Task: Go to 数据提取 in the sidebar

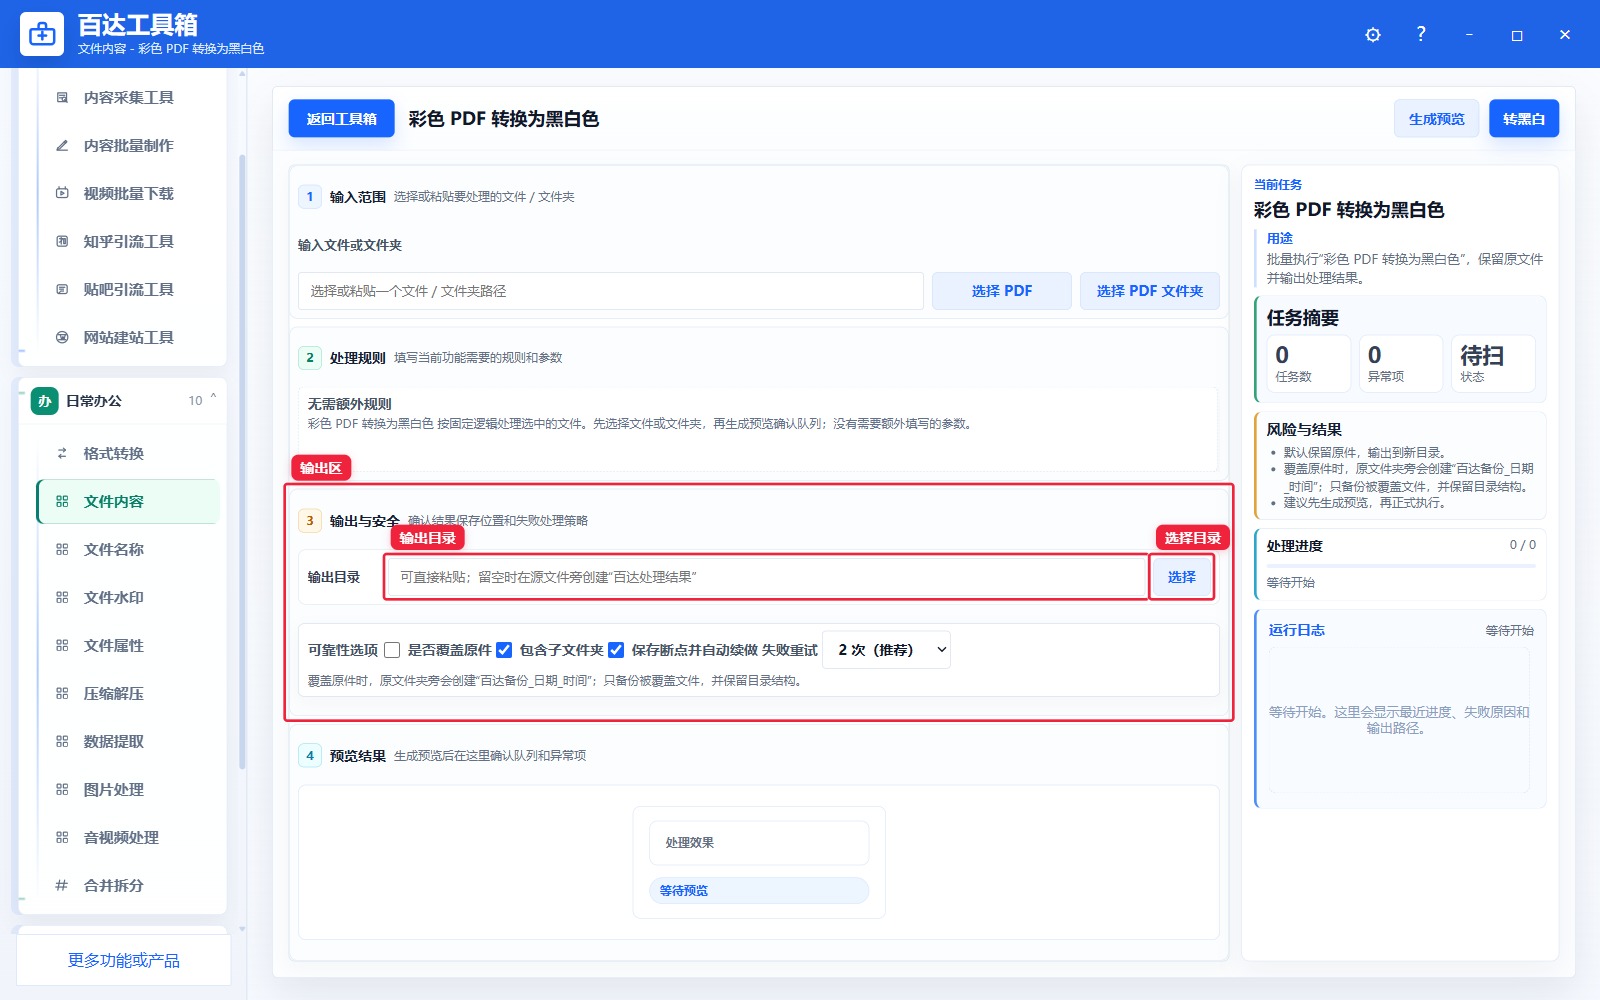Action: [x=128, y=742]
